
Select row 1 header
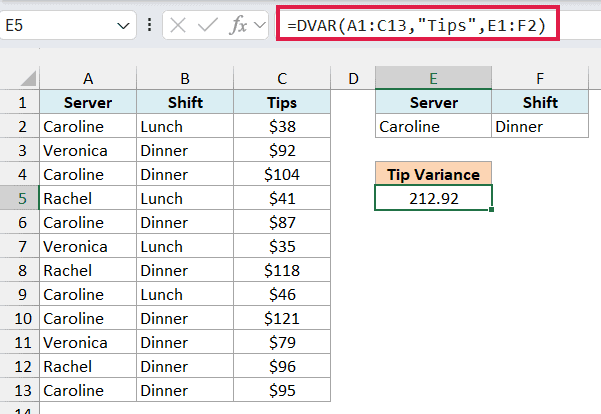point(20,102)
